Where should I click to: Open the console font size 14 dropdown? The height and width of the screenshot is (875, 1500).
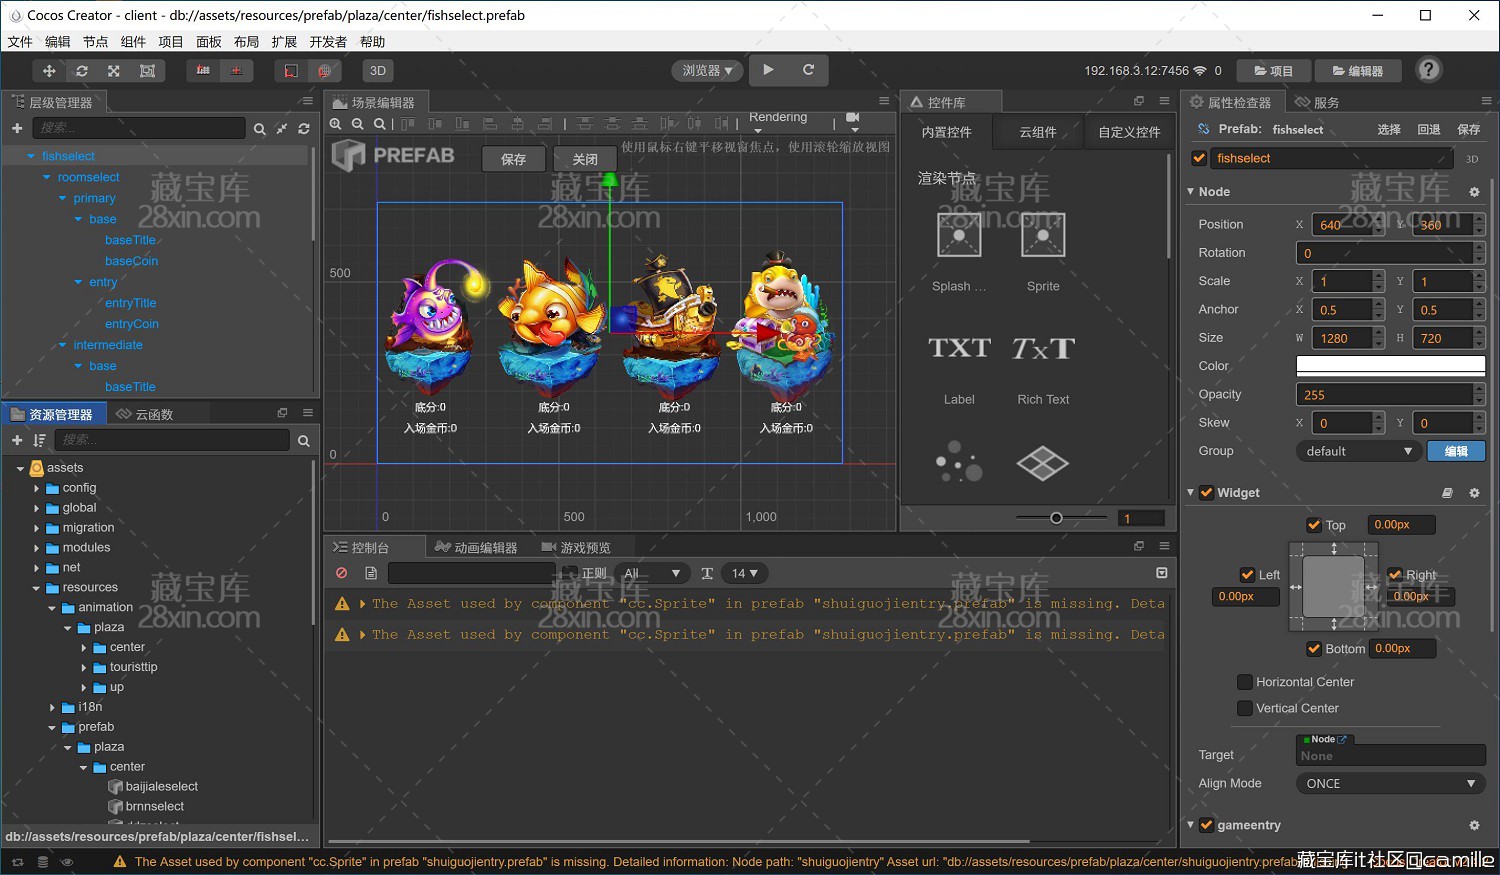745,573
